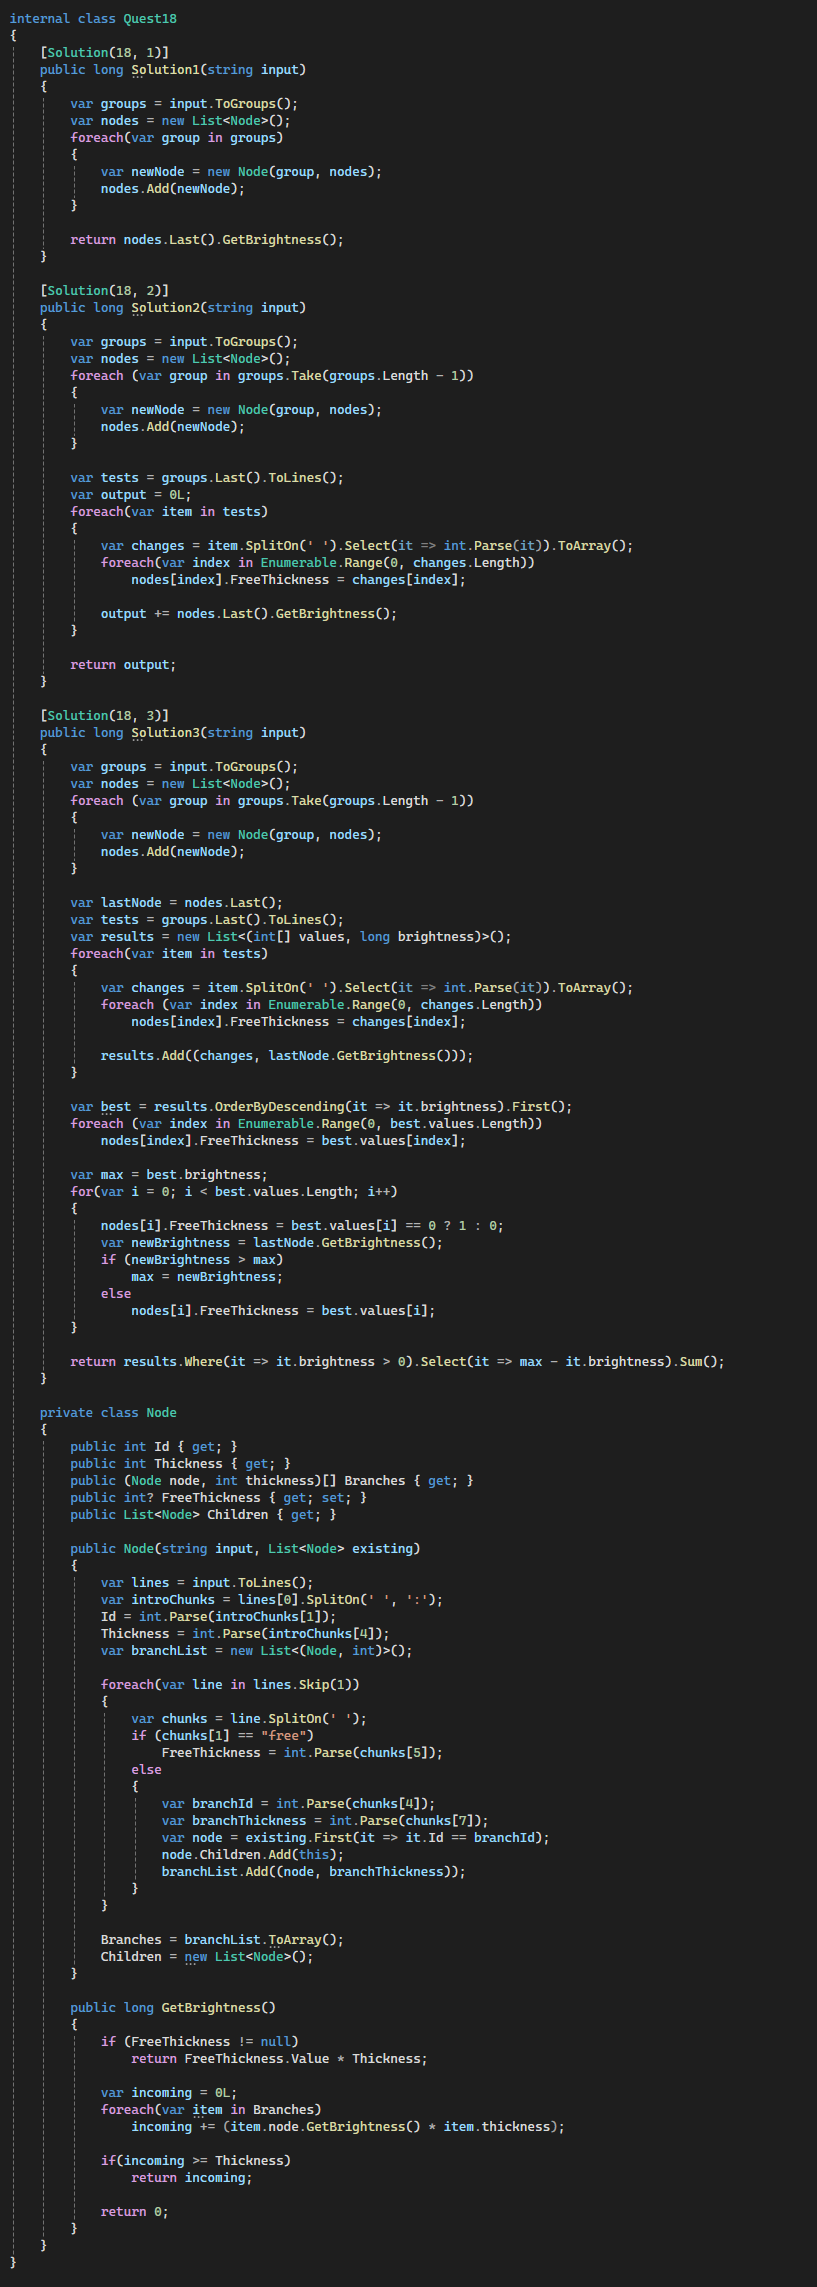Click 'var lines = input.ToLines();' line

[207, 1582]
